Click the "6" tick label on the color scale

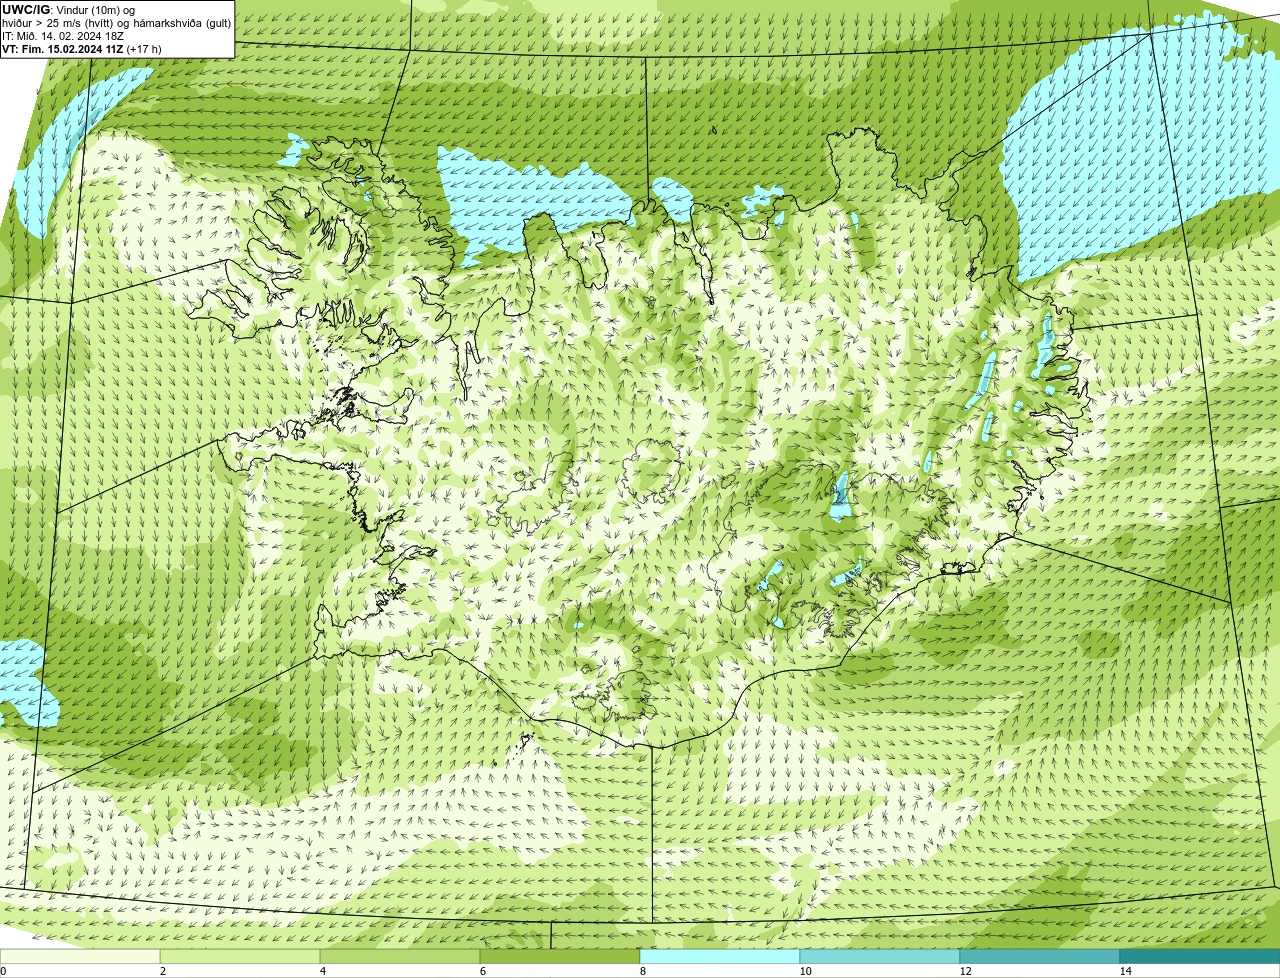click(482, 971)
